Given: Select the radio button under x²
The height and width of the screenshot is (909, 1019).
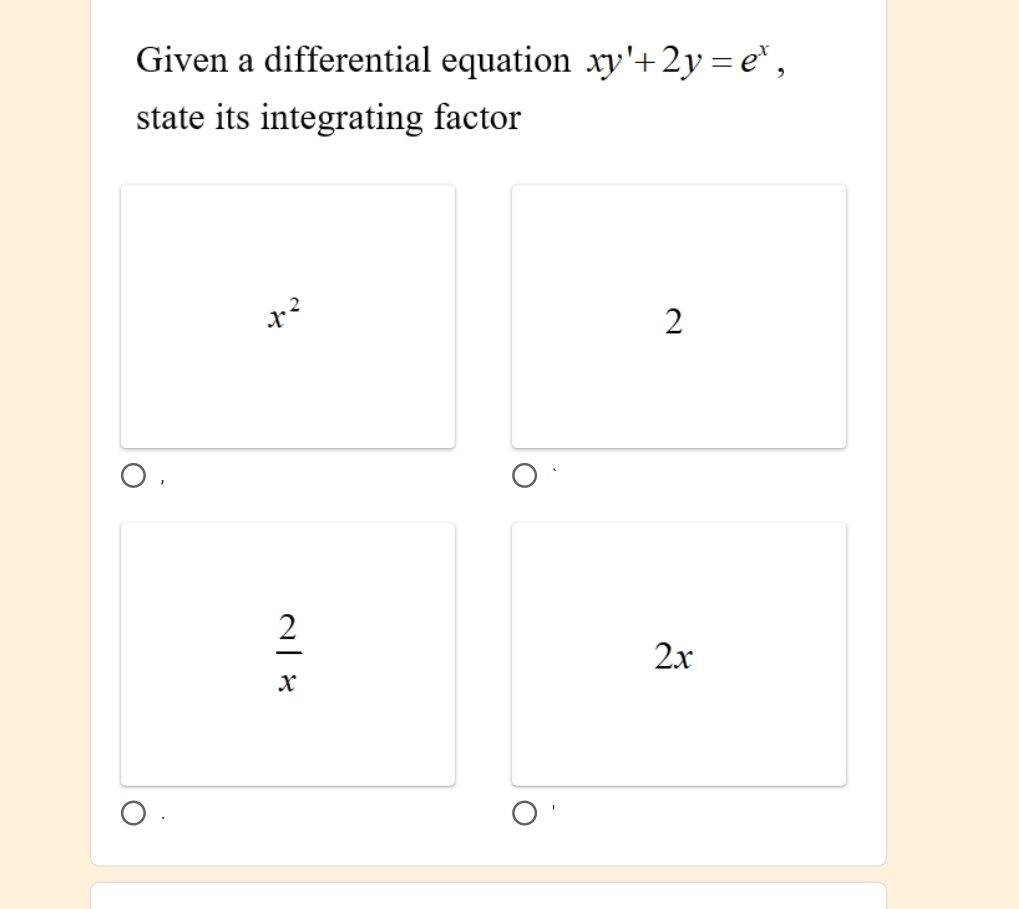Looking at the screenshot, I should tap(133, 476).
